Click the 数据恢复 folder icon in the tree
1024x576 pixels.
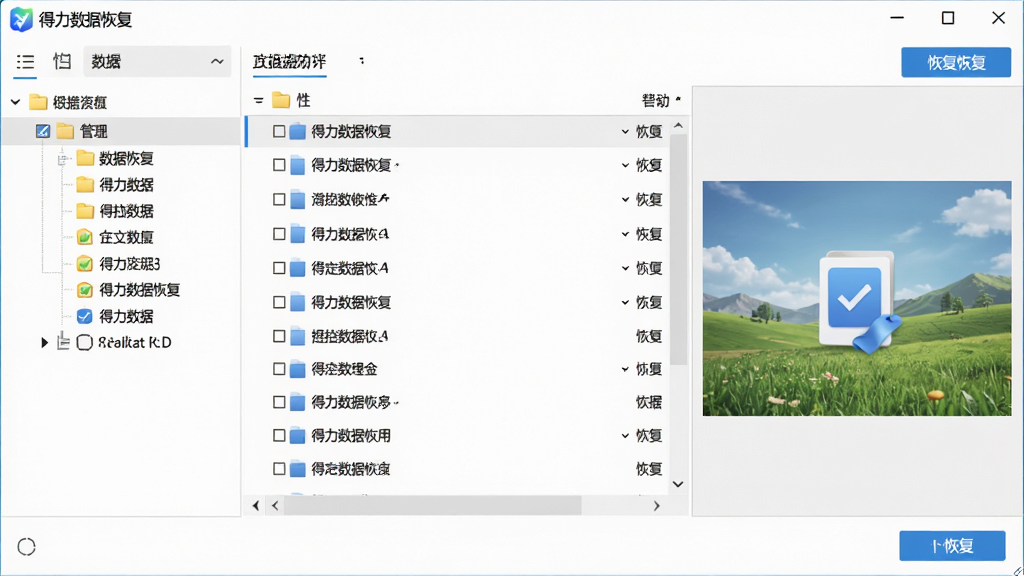[85, 158]
